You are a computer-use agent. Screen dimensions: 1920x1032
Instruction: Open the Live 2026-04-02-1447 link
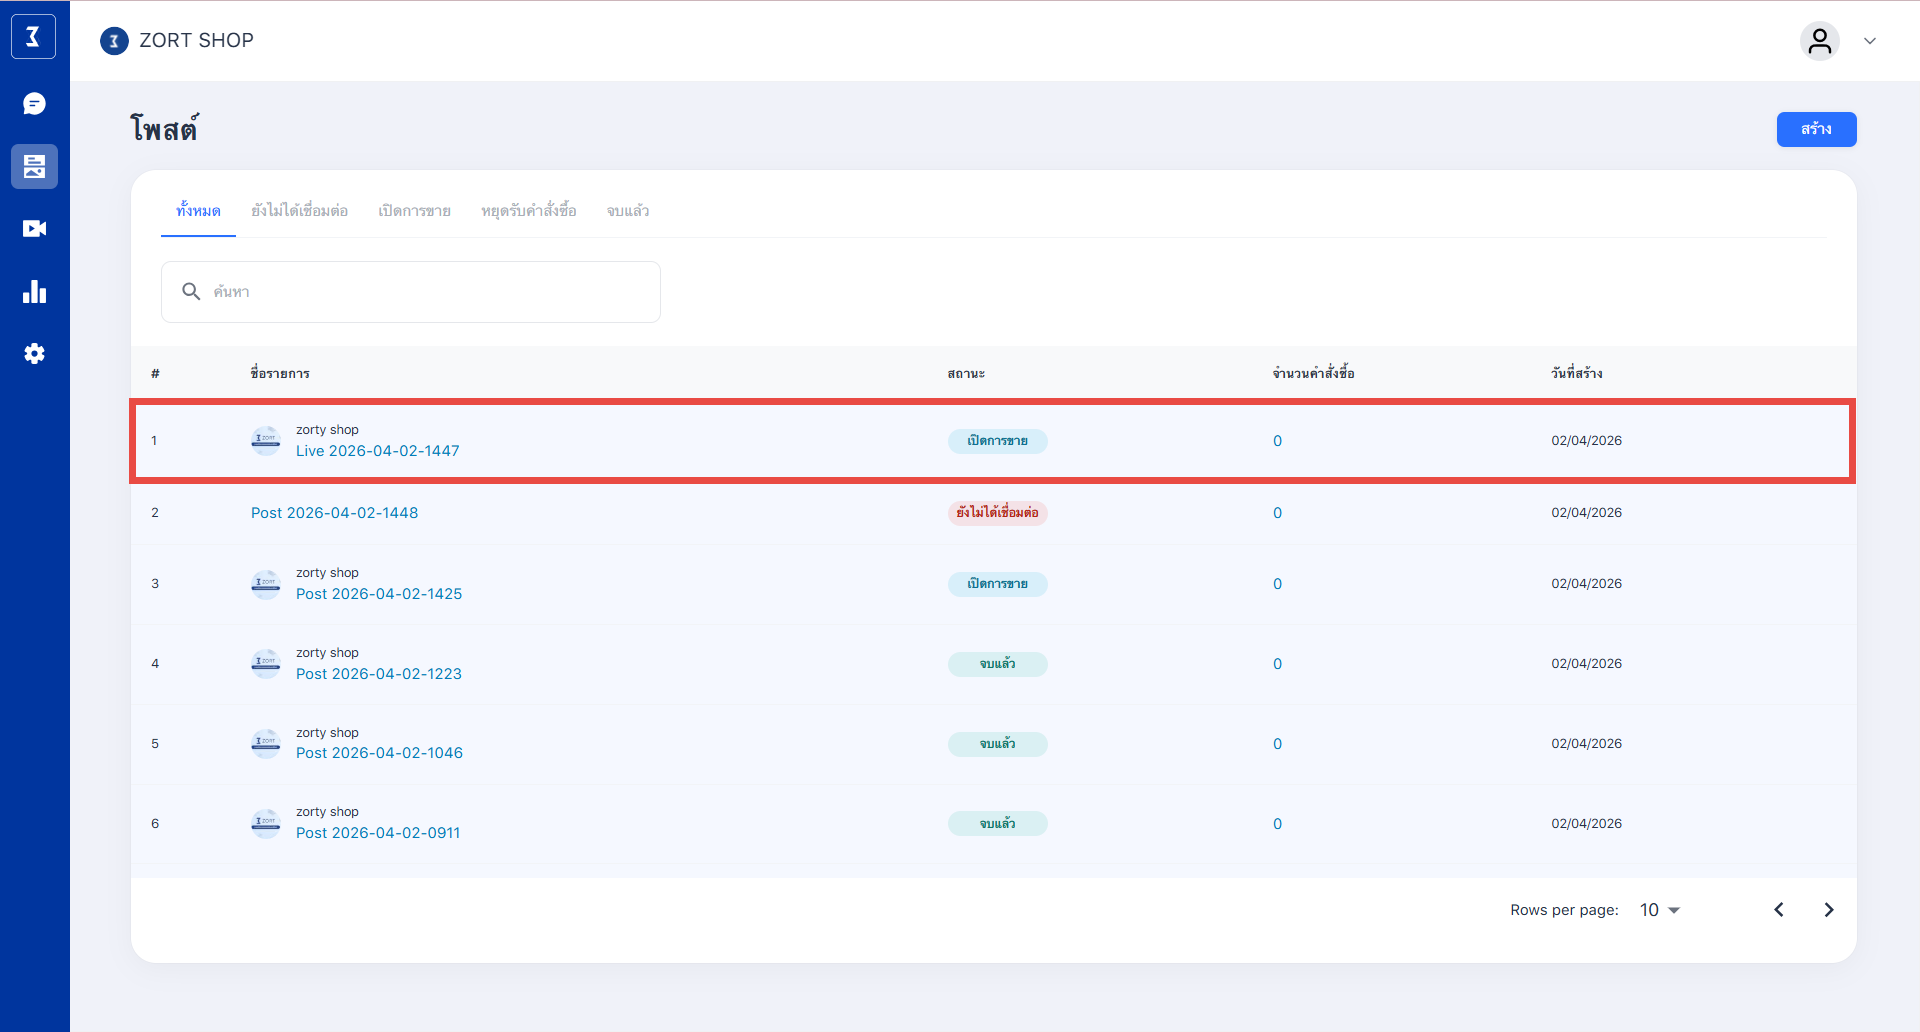click(377, 451)
